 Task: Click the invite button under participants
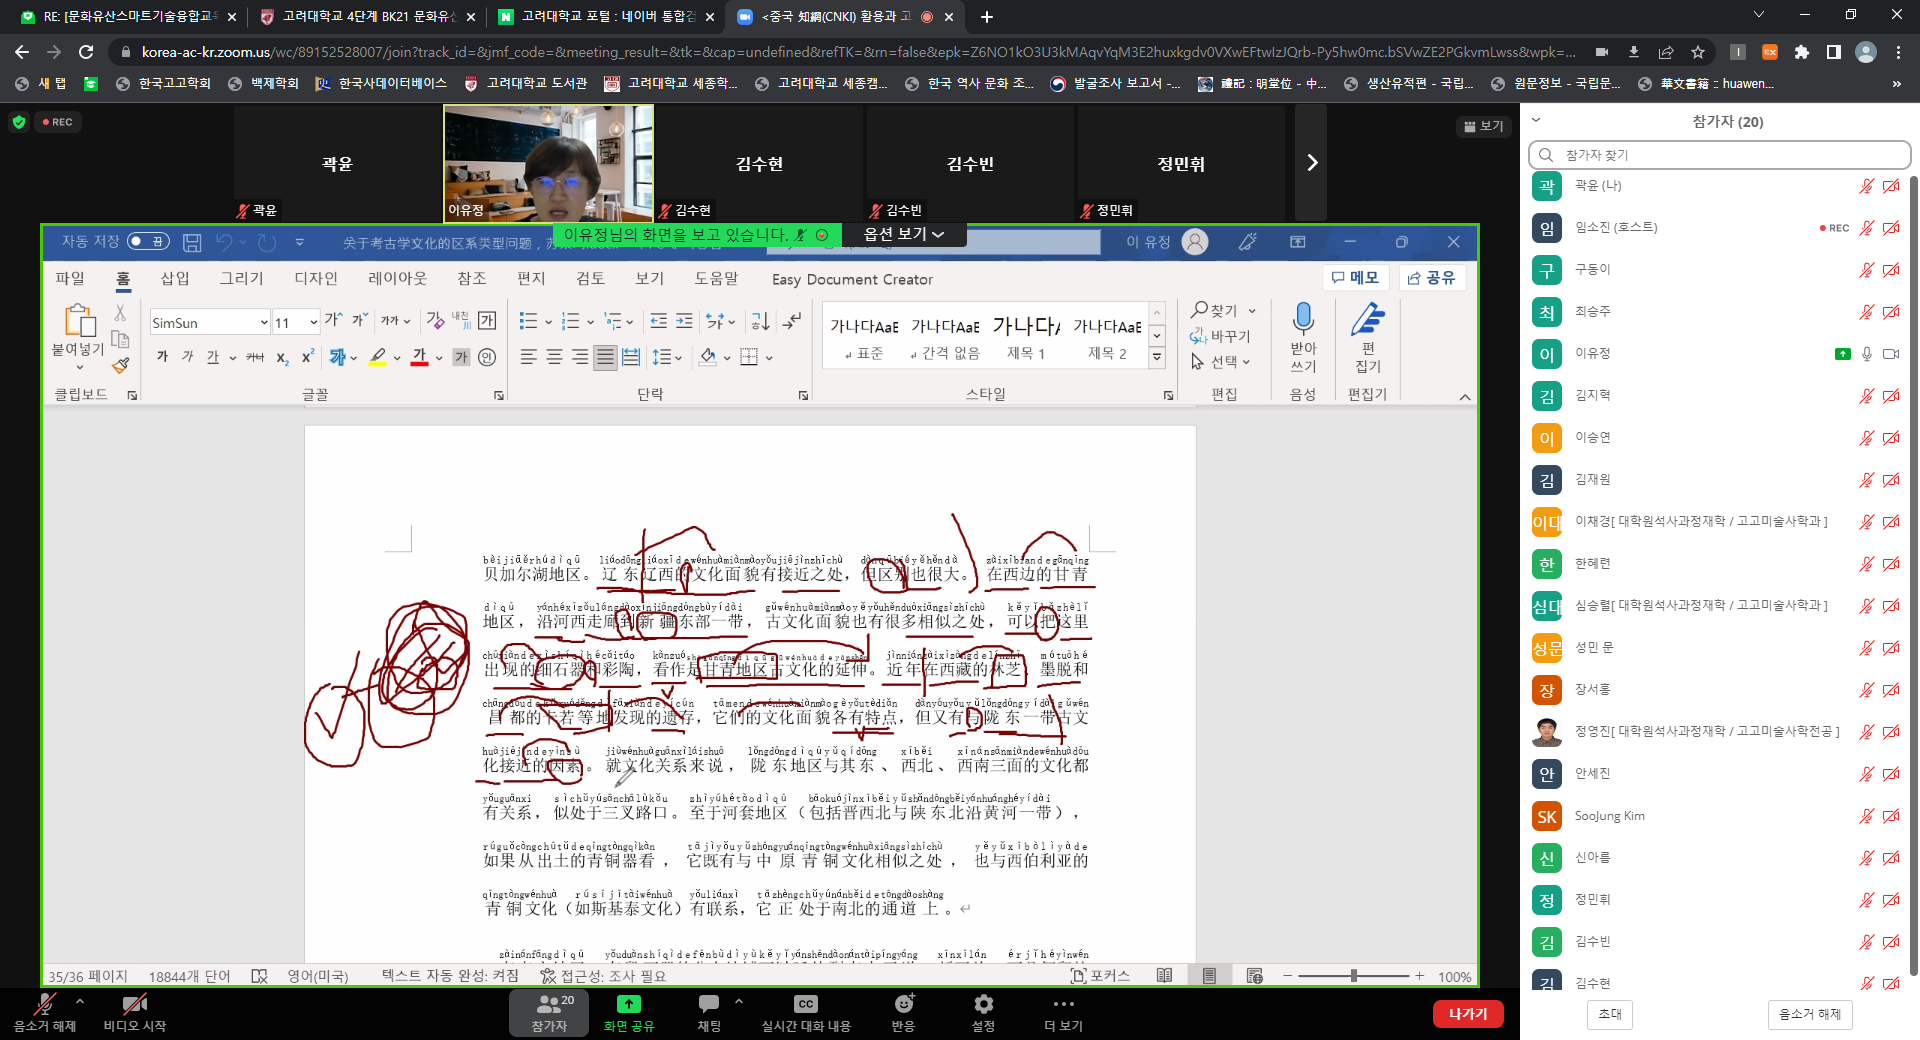1609,1014
